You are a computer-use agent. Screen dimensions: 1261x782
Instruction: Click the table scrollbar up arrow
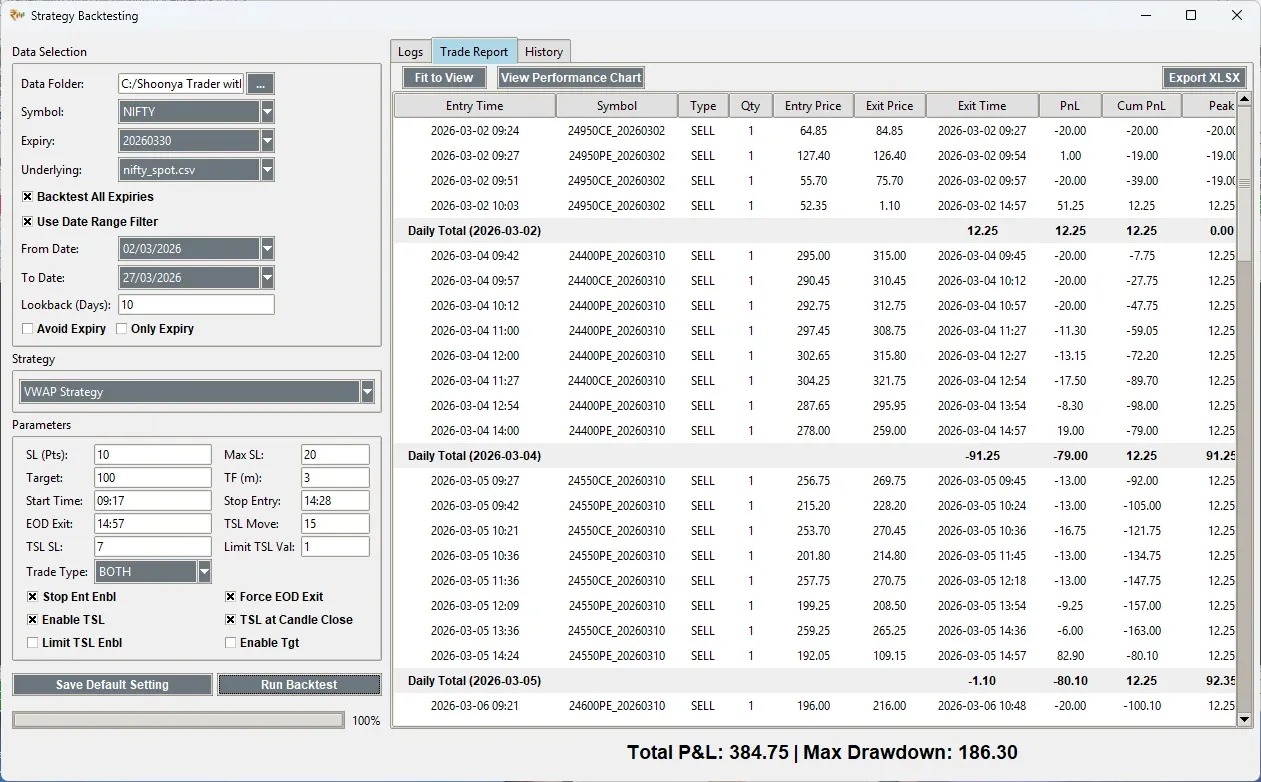[1244, 99]
